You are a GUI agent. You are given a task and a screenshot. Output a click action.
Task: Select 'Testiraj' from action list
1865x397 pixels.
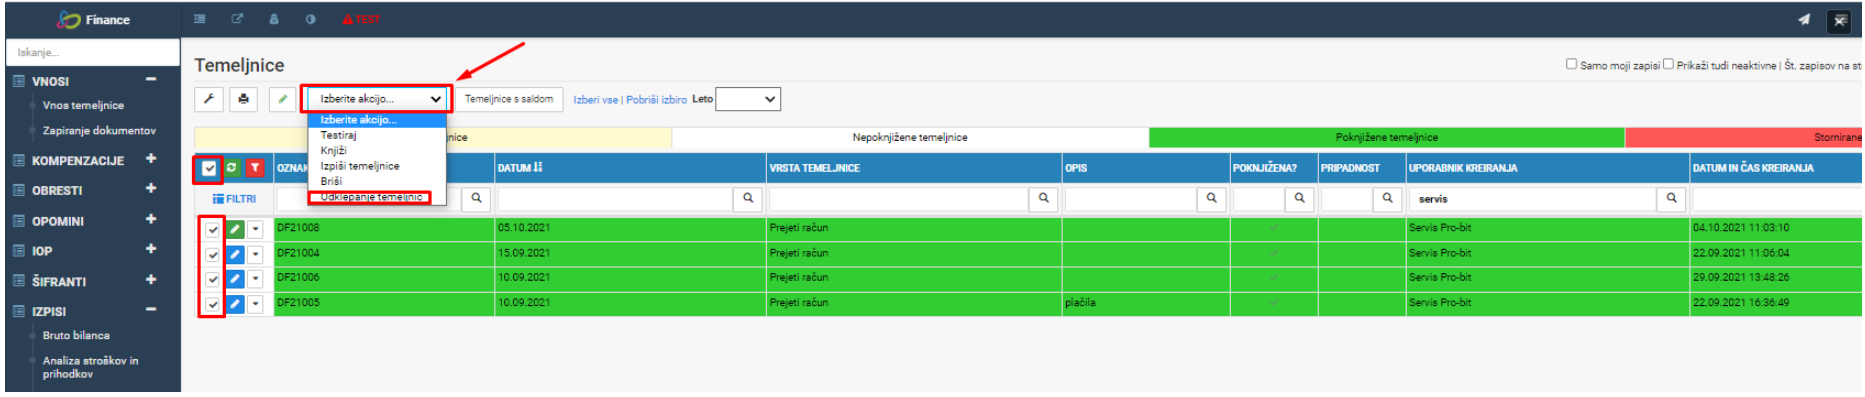(376, 135)
